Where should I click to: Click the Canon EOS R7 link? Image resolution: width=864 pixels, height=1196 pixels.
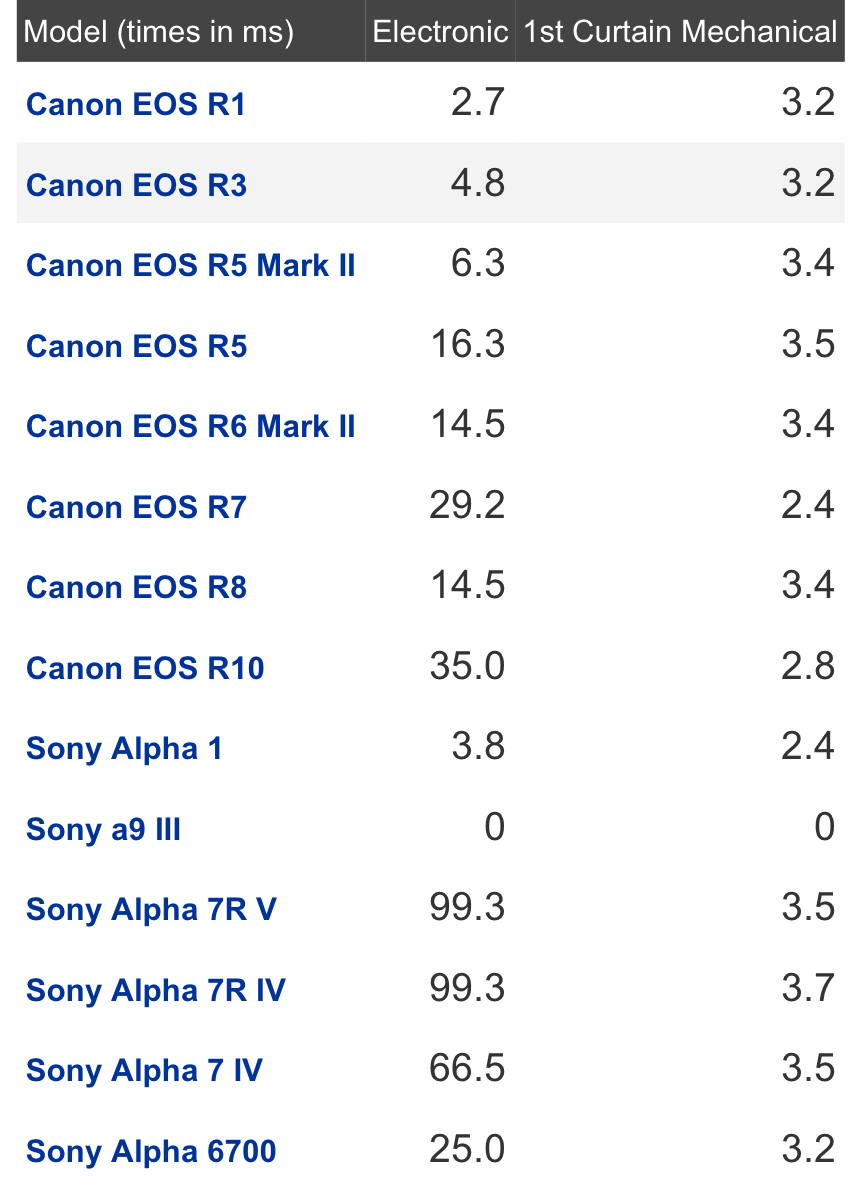[136, 507]
